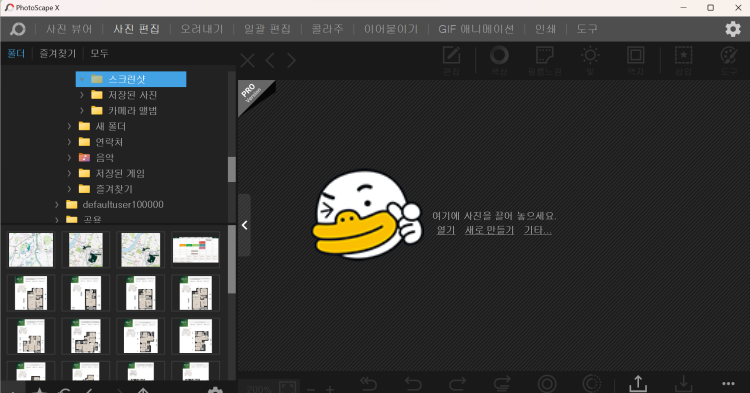This screenshot has height=393, width=750.
Task: Expand the defaultuser100000 folder chevron
Action: (57, 205)
